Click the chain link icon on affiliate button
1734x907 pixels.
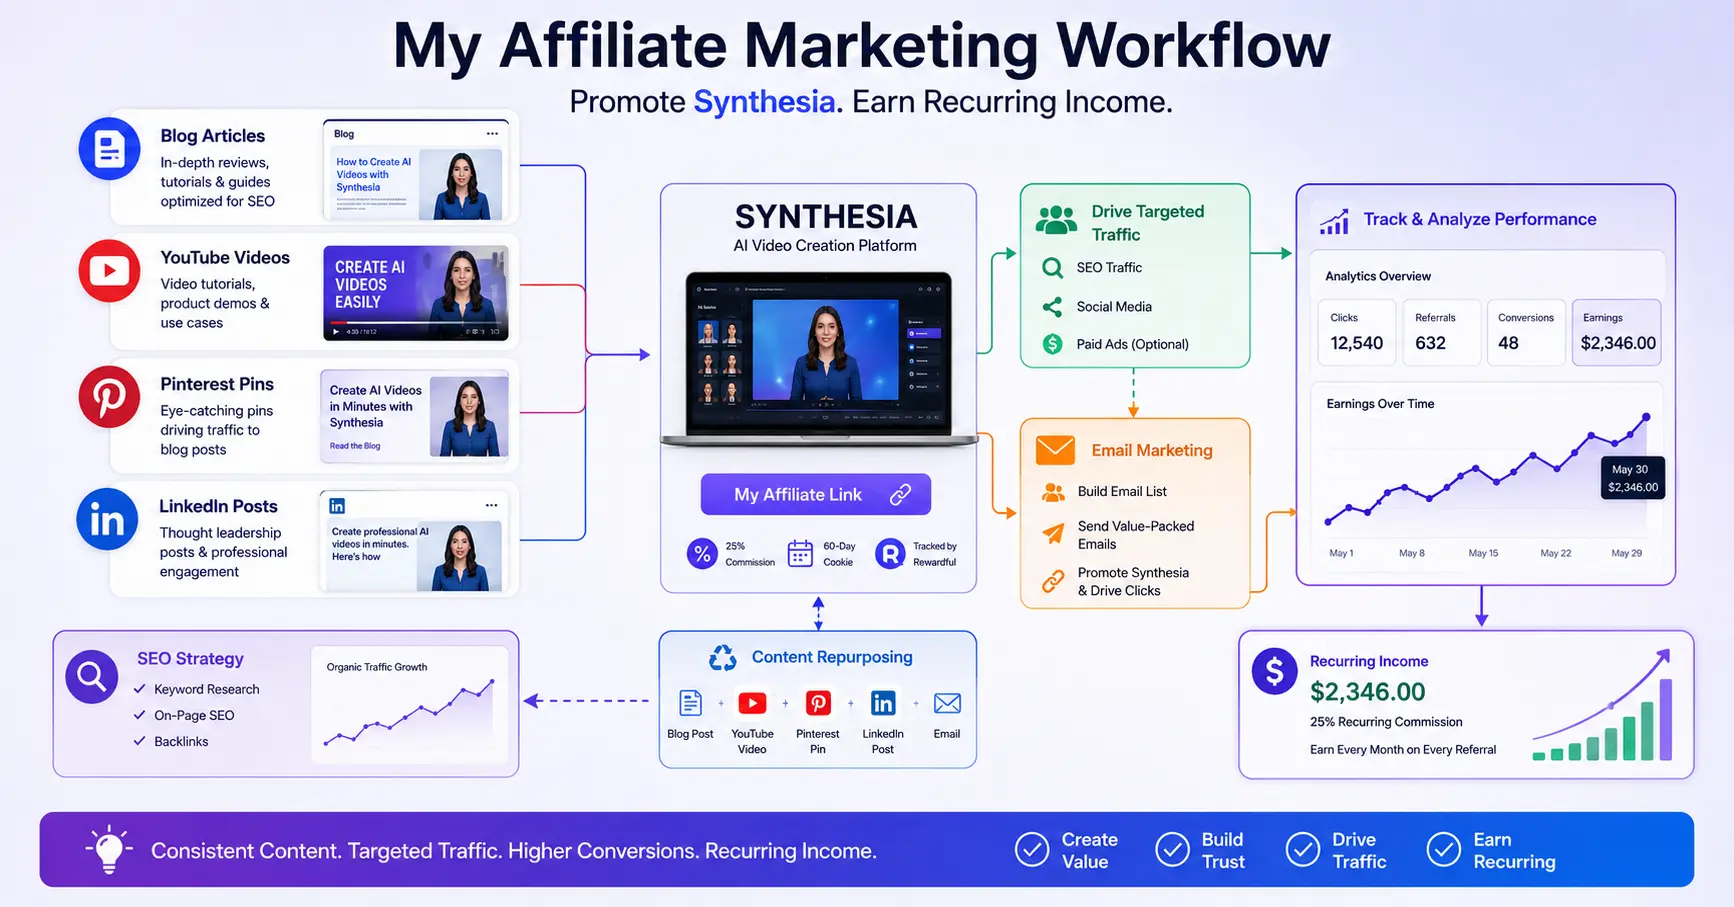coord(900,494)
